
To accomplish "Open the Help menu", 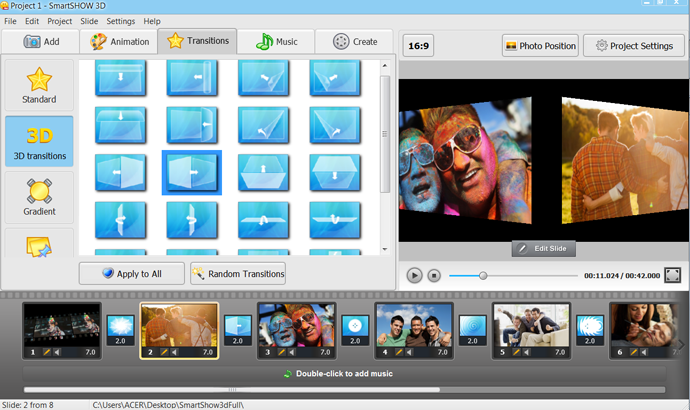I will coord(152,21).
